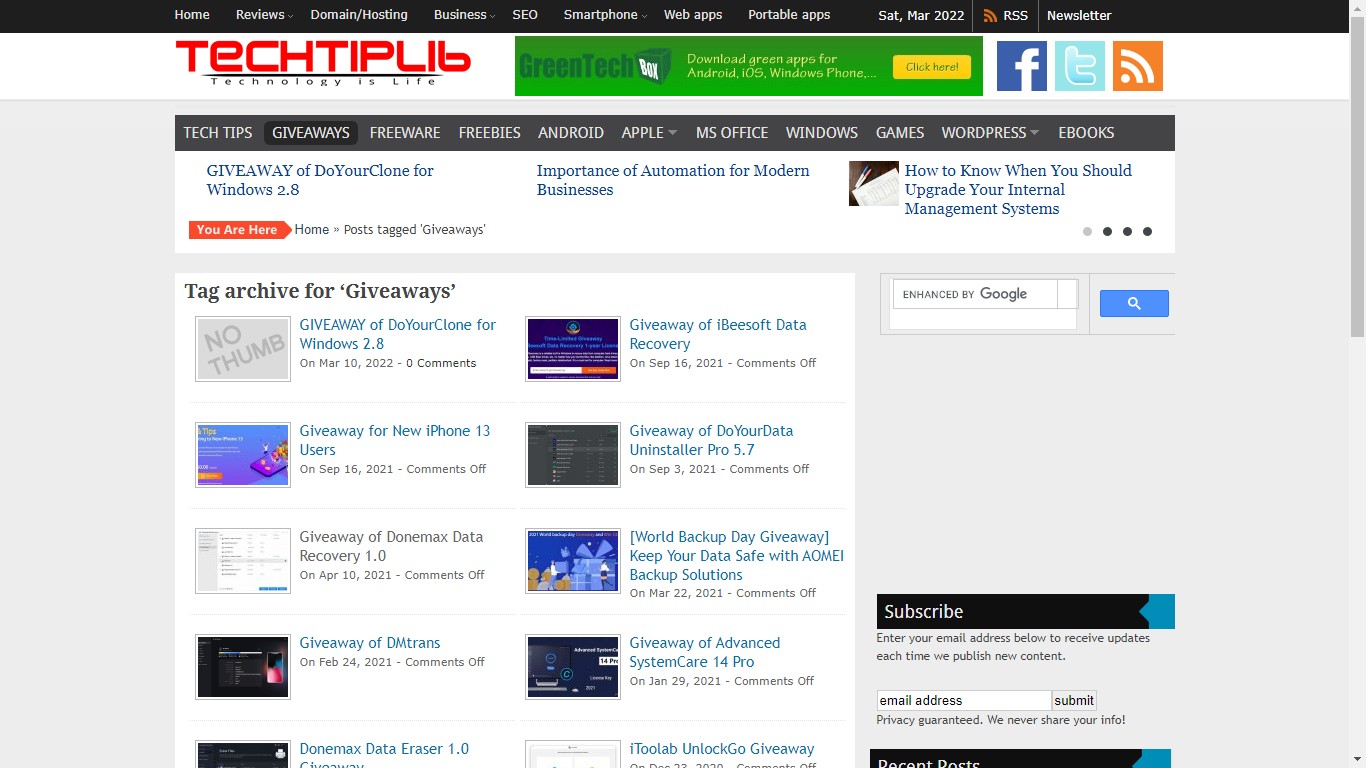
Task: Open post 'Giveaway of DMtrans'
Action: (x=370, y=643)
